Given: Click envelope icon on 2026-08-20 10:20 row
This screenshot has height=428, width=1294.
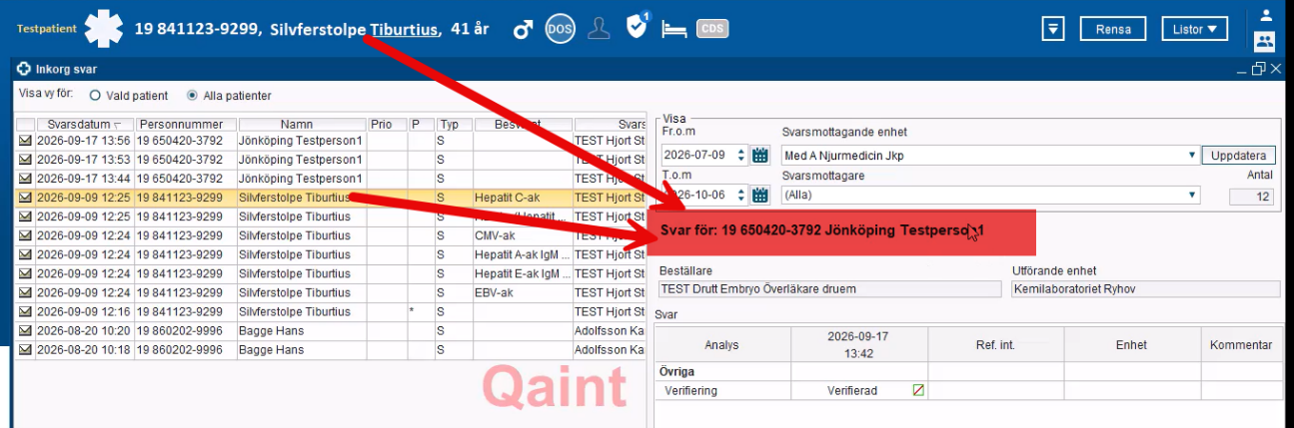Looking at the screenshot, I should coord(25,331).
